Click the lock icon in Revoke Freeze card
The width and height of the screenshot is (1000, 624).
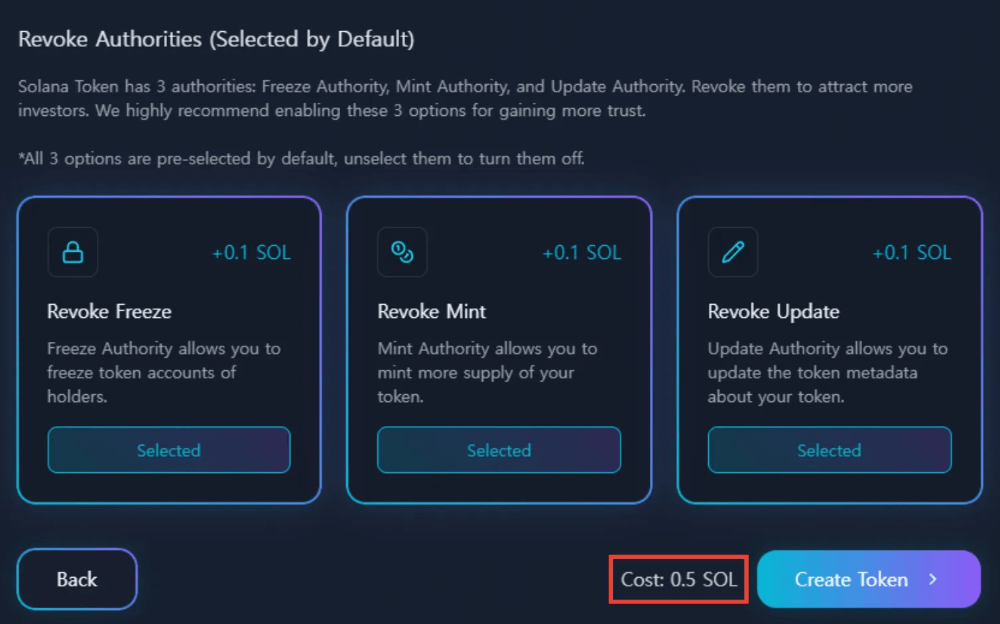point(73,252)
